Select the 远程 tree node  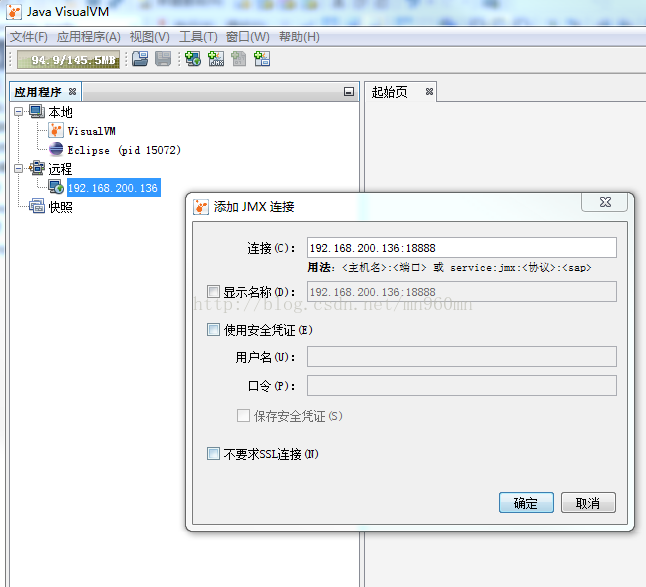60,168
